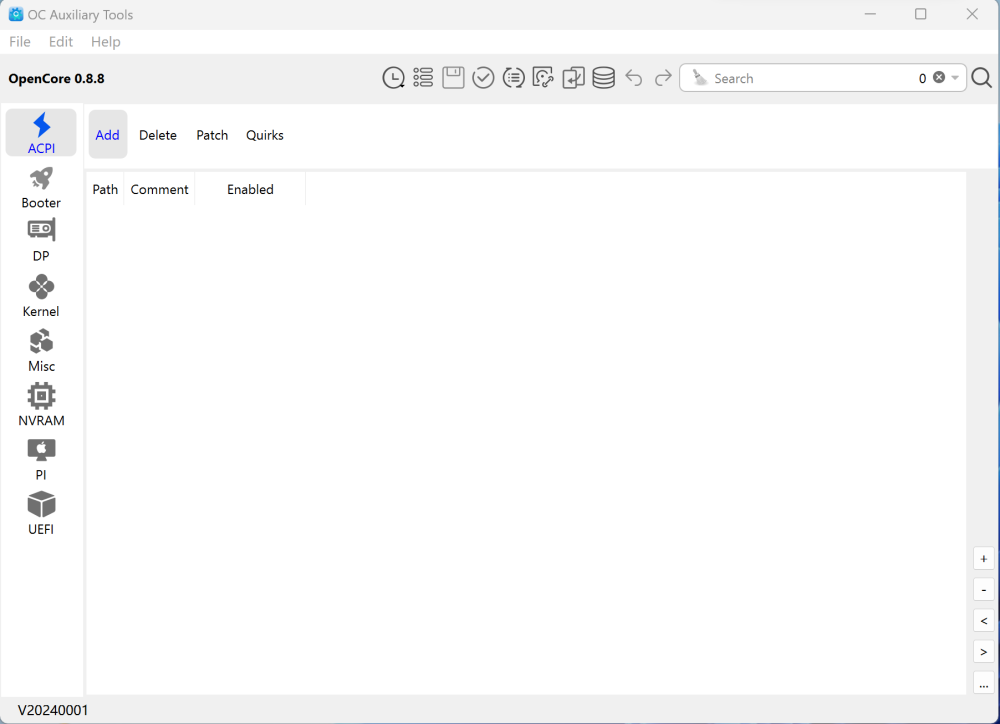This screenshot has width=1000, height=724.
Task: Open the Misc sidebar section
Action: 41,351
